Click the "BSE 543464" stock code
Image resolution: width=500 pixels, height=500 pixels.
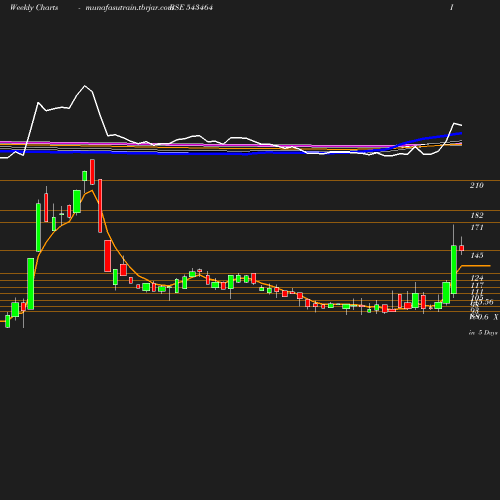(191, 8)
